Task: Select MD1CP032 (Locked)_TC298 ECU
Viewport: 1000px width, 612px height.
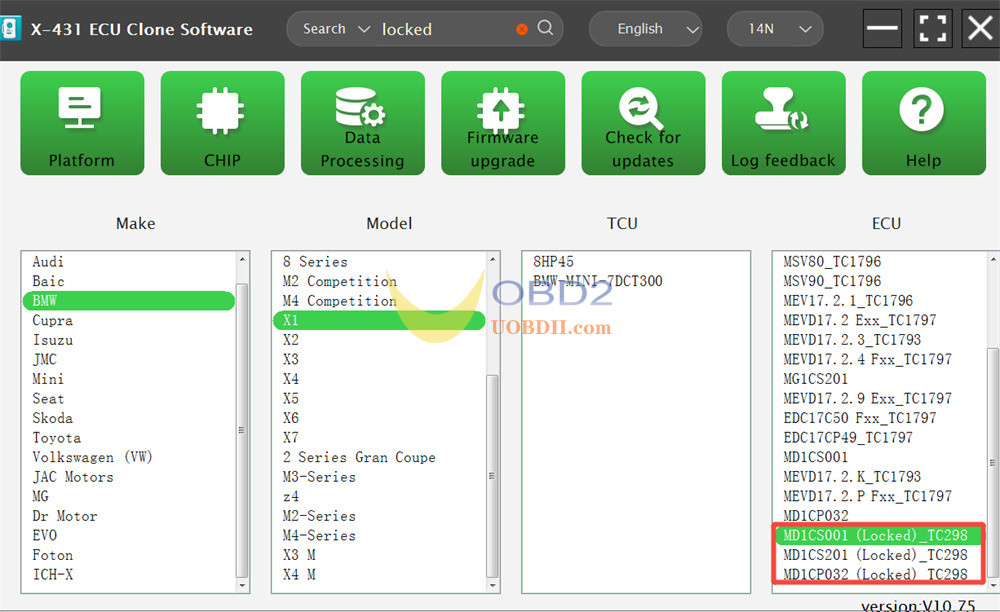Action: pos(875,575)
